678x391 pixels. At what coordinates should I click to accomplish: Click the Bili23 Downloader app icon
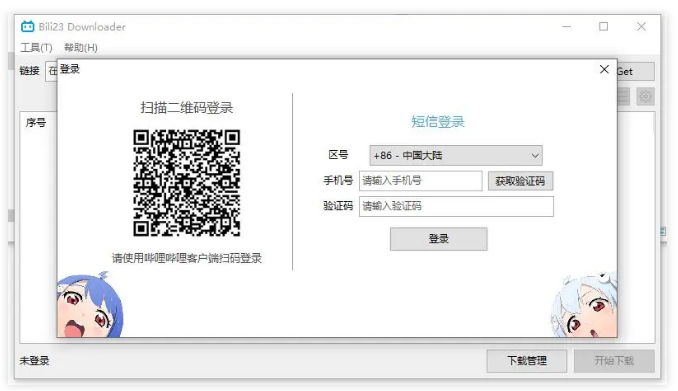(28, 26)
